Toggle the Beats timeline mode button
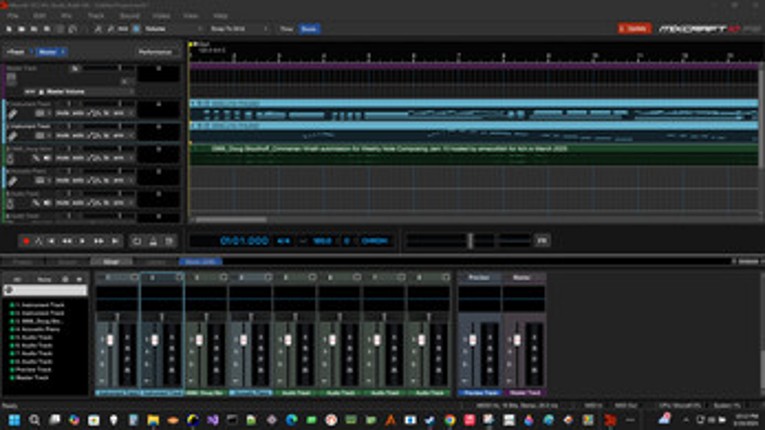 pyautogui.click(x=309, y=29)
